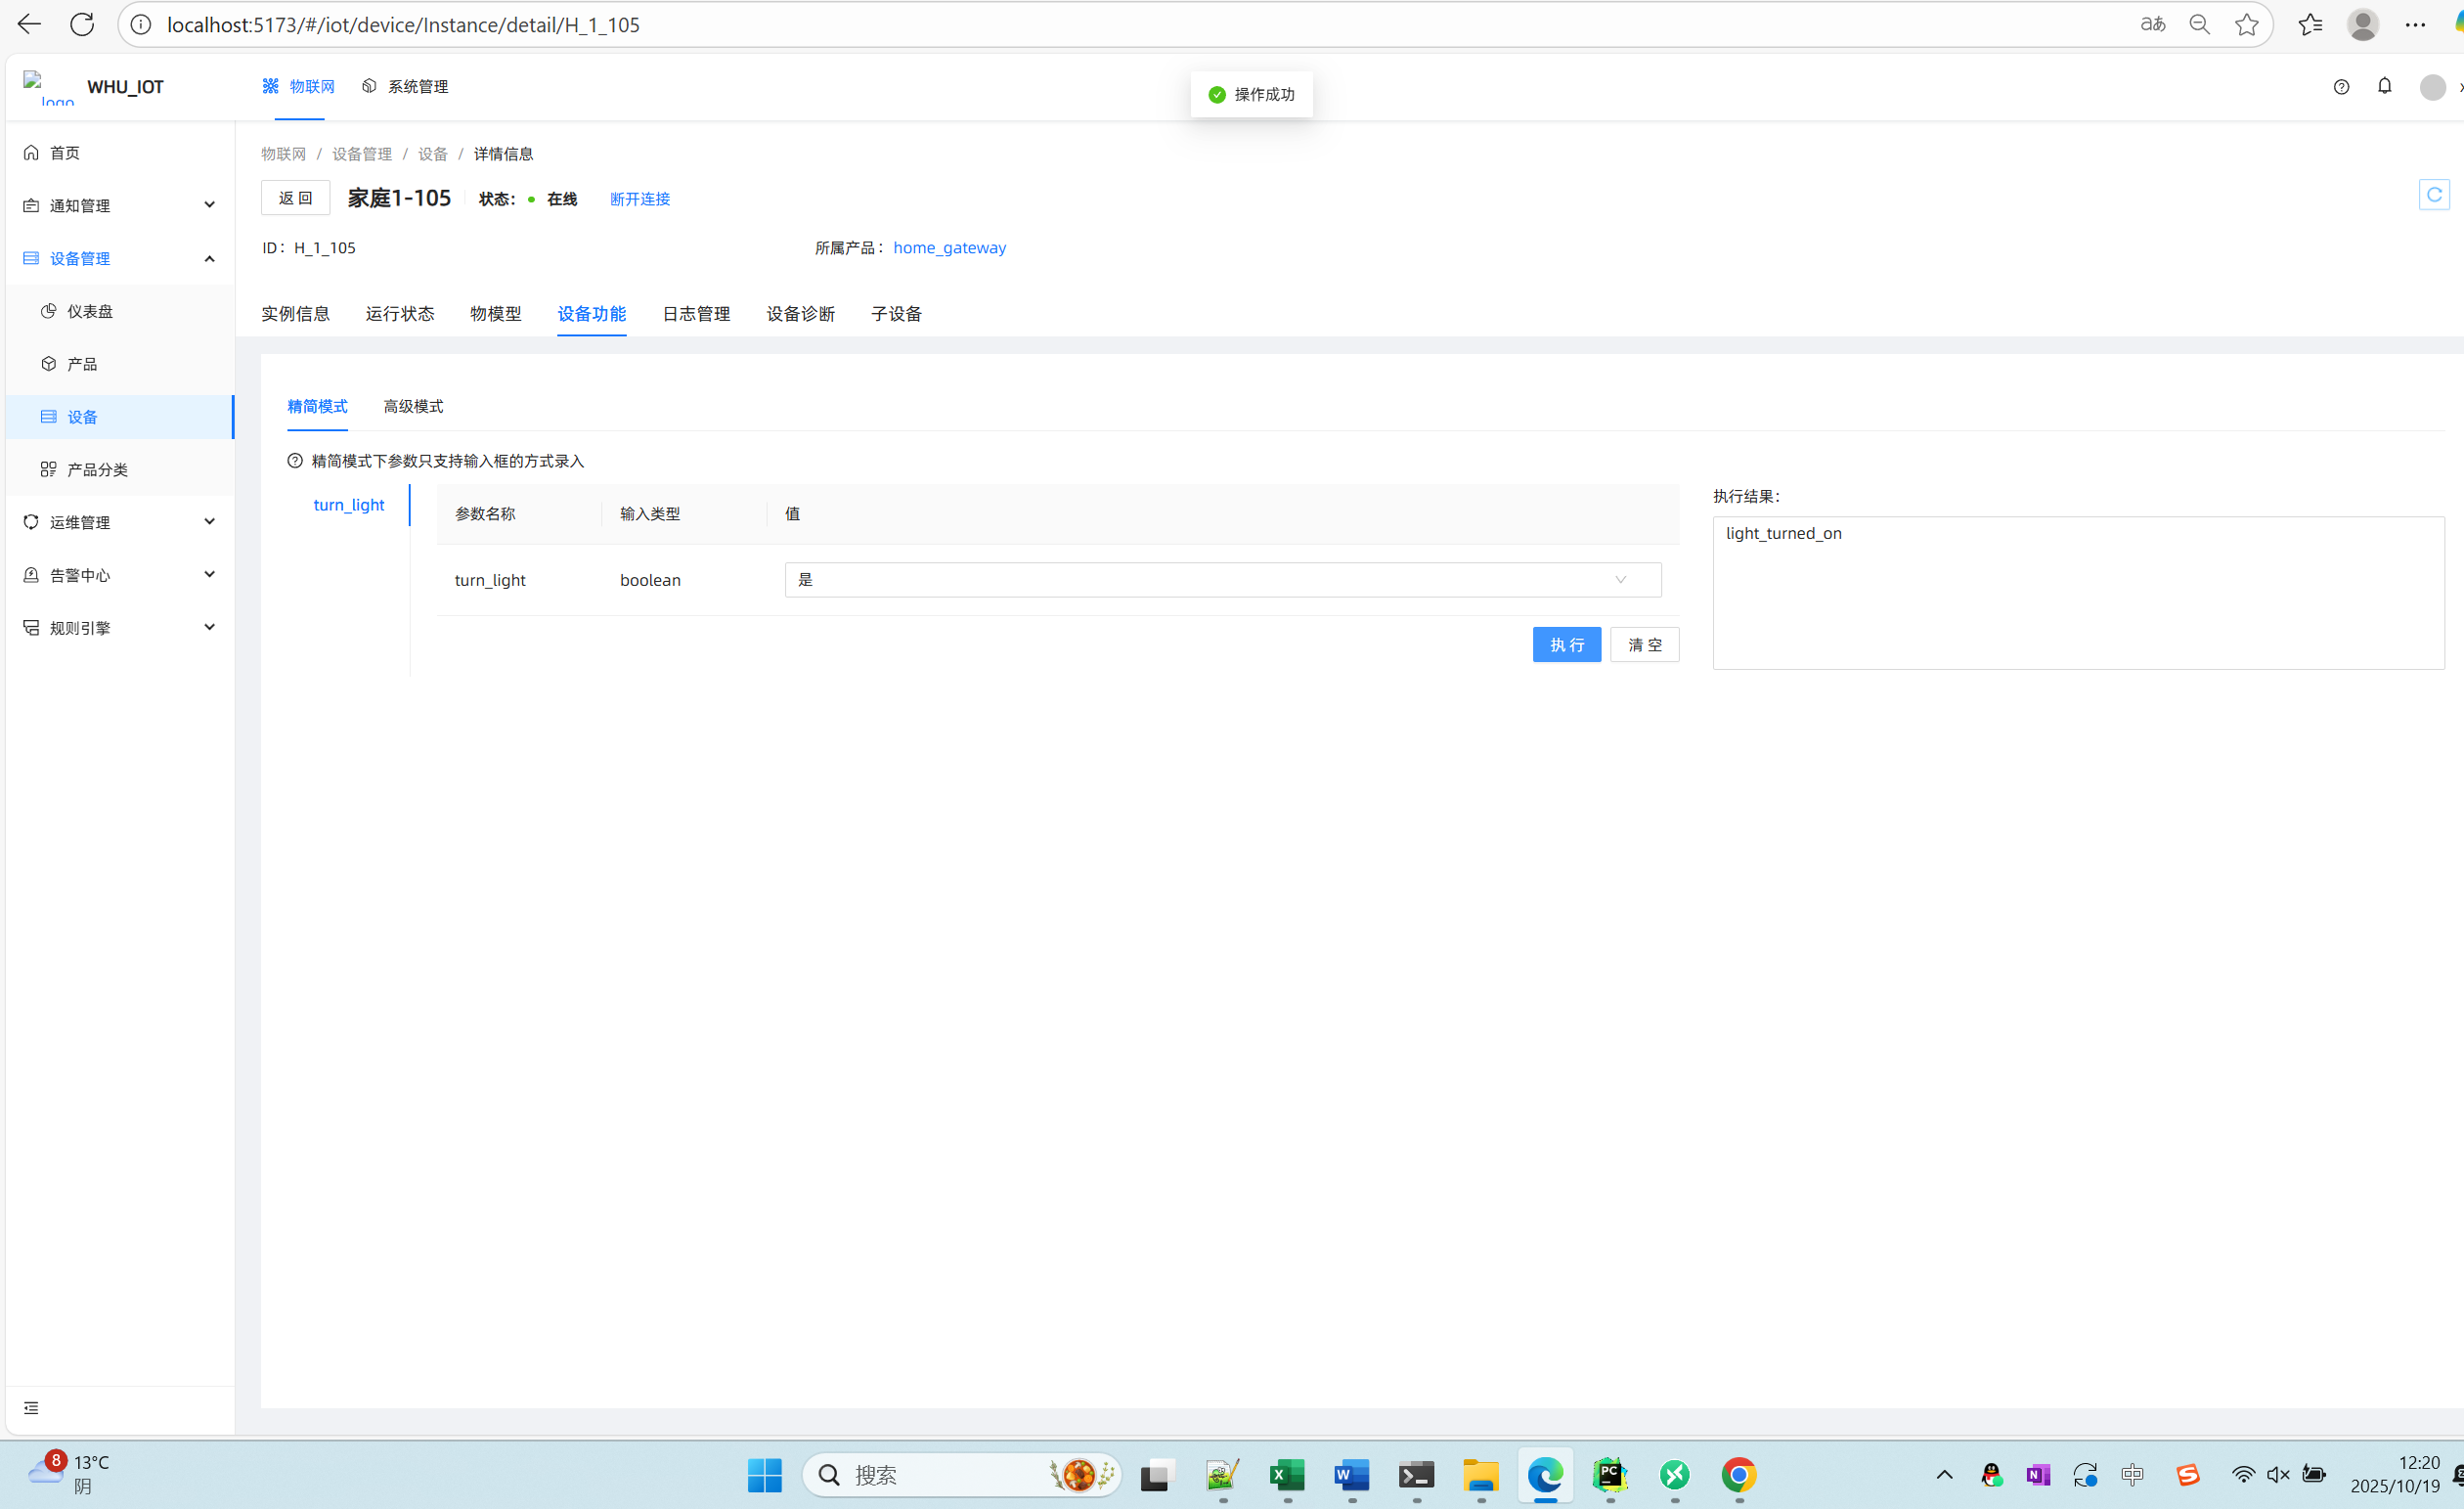Viewport: 2464px width, 1509px height.
Task: Collapse the 设备管理 sidebar menu
Action: [120, 258]
